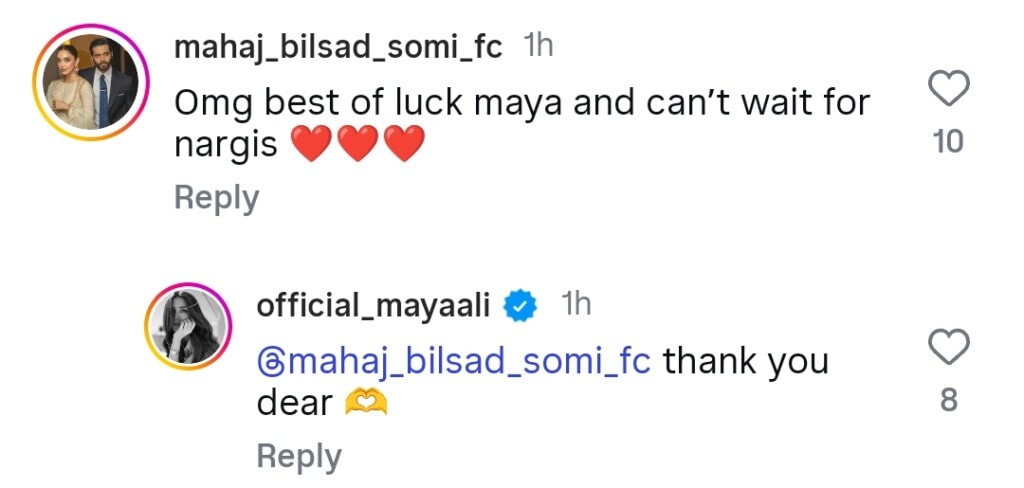The height and width of the screenshot is (488, 1024).
Task: Click the Threads icon before the mention
Action: [x=268, y=360]
